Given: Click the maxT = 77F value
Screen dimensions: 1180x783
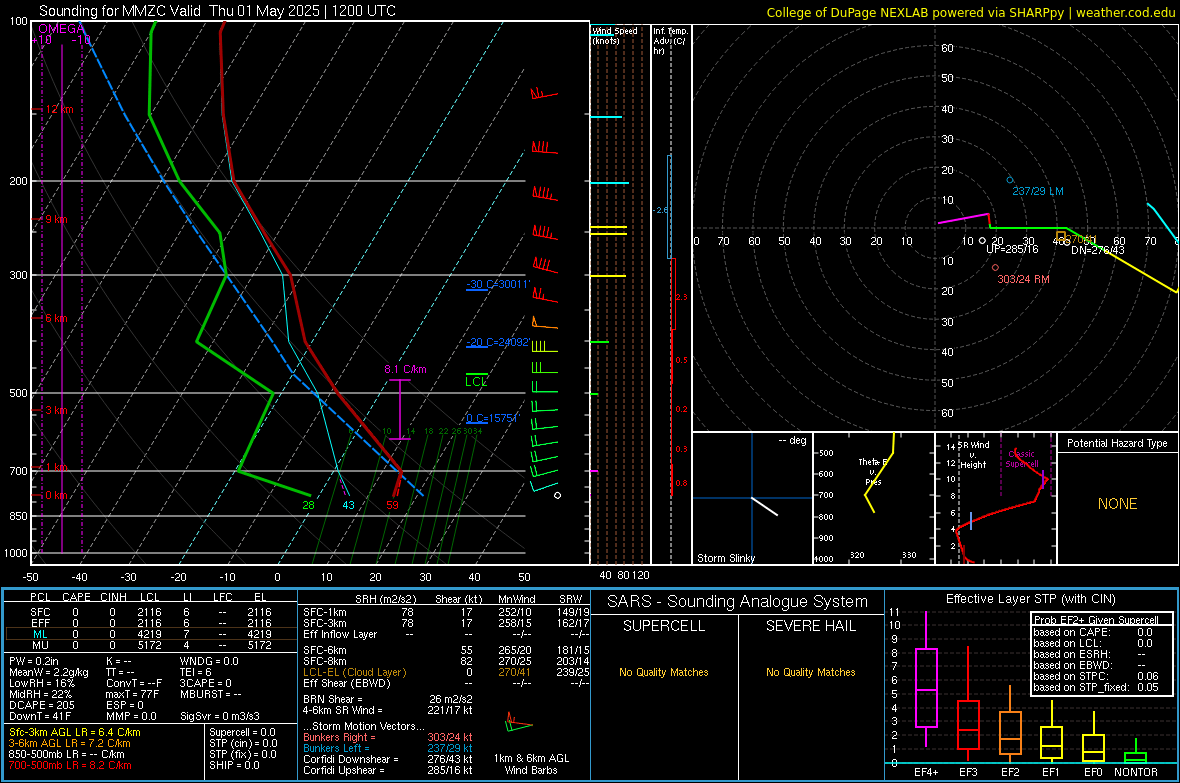Looking at the screenshot, I should click(132, 694).
